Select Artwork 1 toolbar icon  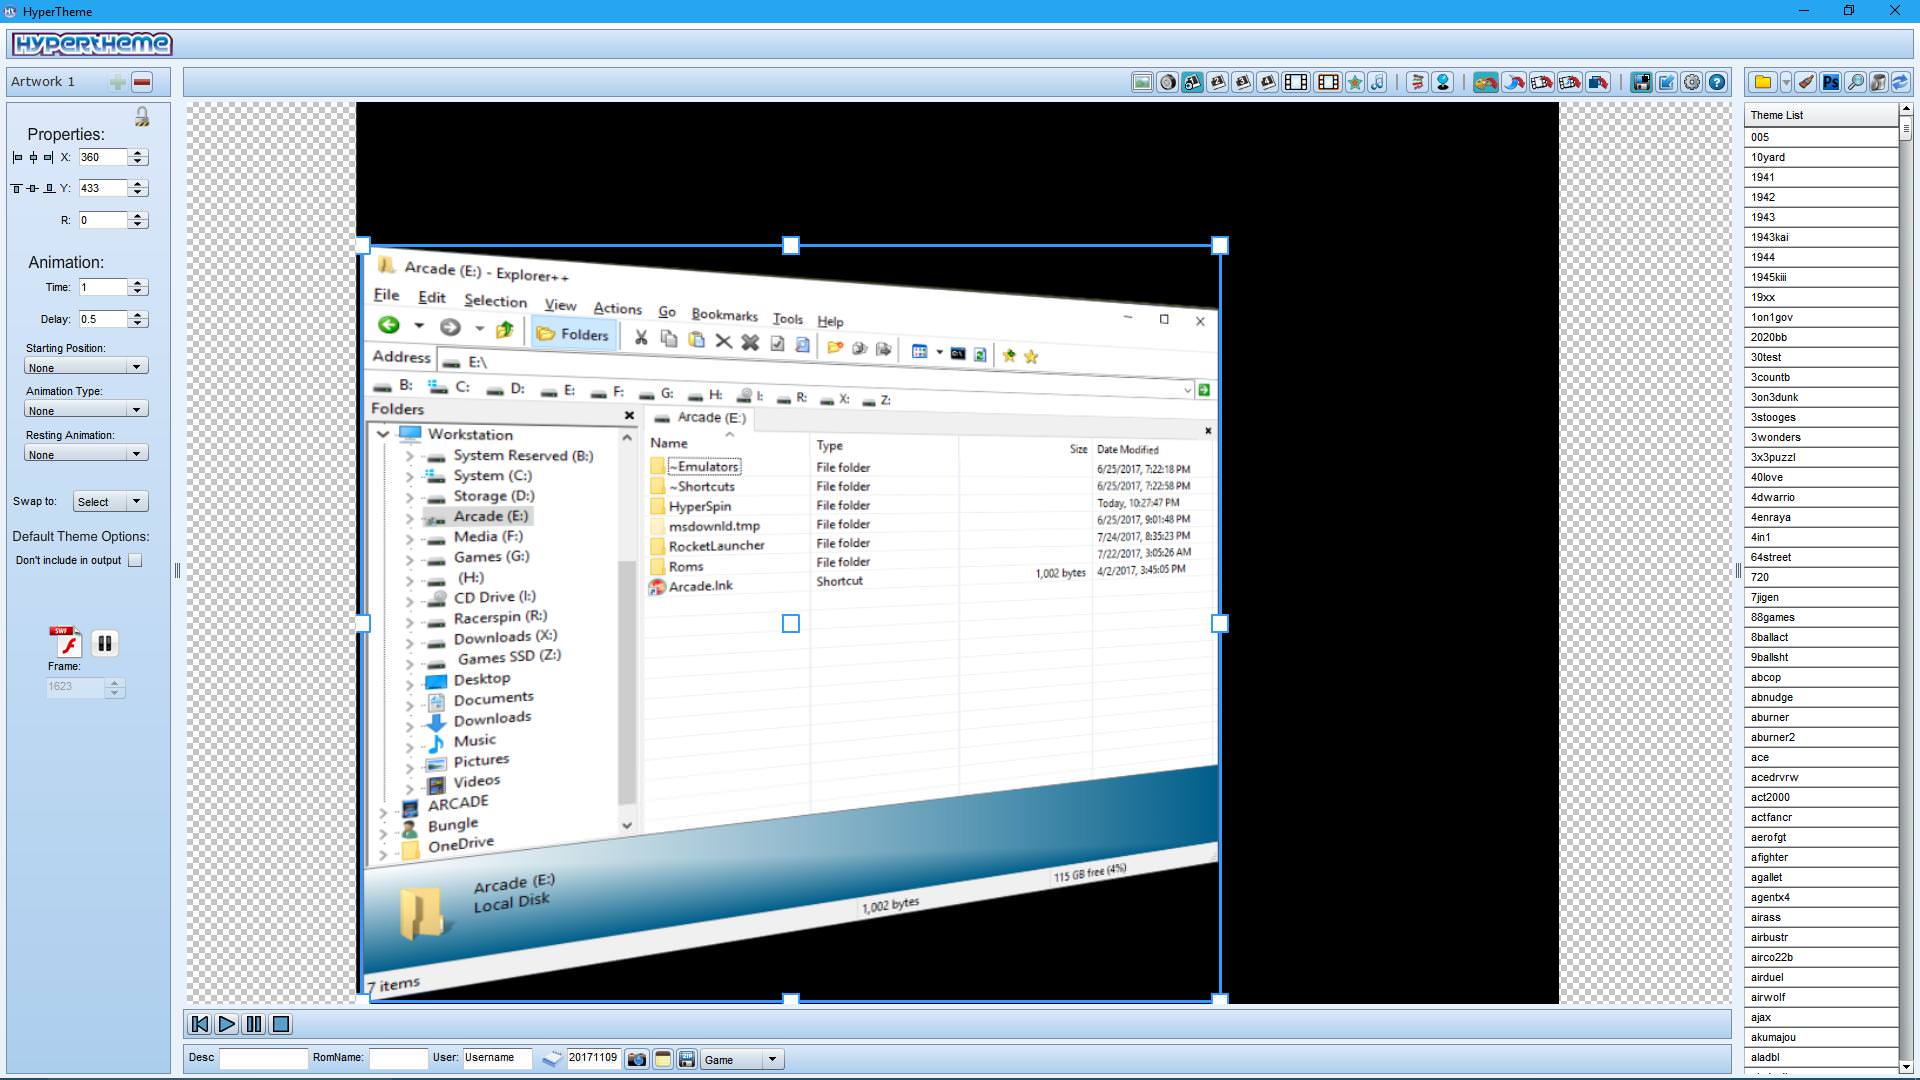click(x=1192, y=83)
